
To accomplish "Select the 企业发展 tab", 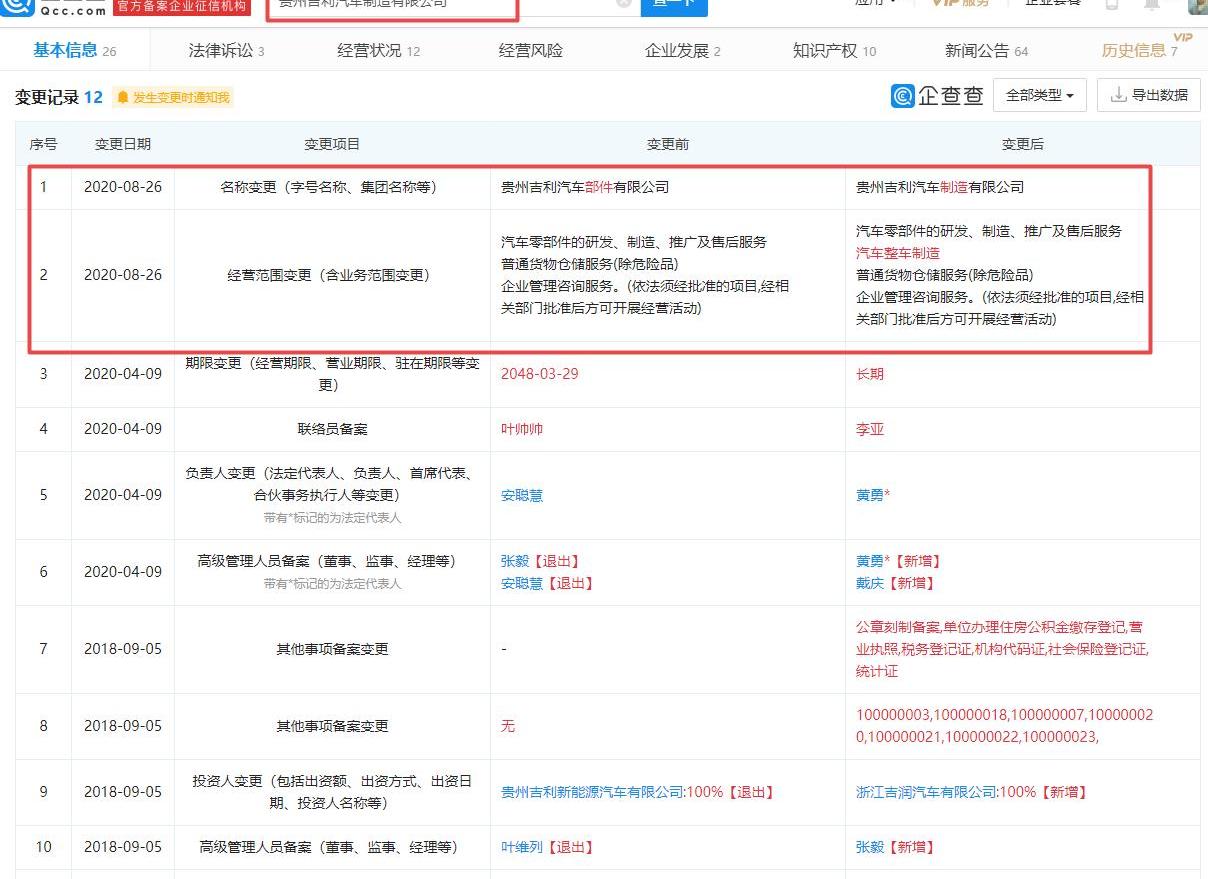I will pyautogui.click(x=683, y=50).
